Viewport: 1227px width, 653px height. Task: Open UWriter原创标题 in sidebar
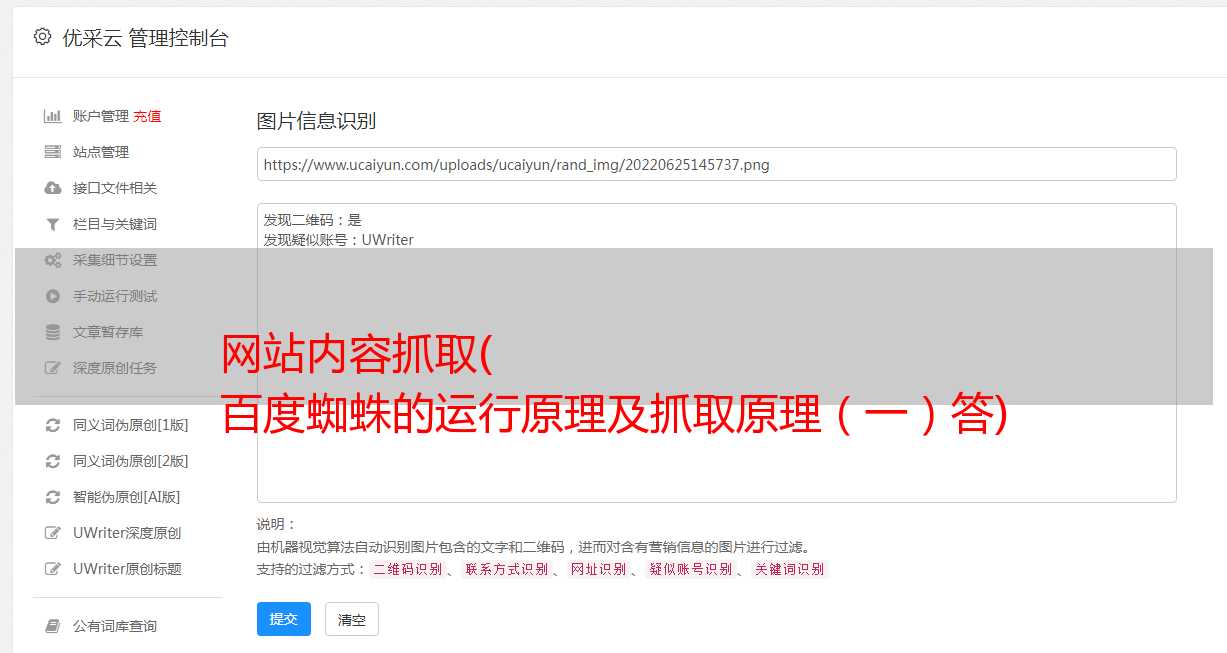(127, 569)
